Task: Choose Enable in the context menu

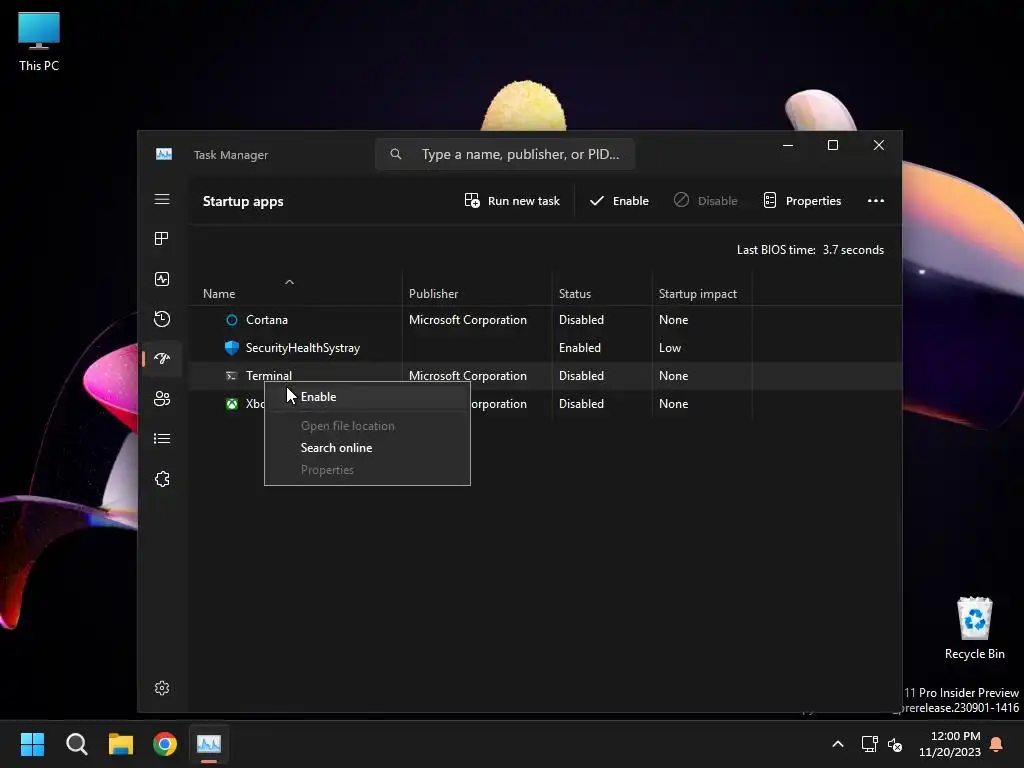Action: coord(367,397)
